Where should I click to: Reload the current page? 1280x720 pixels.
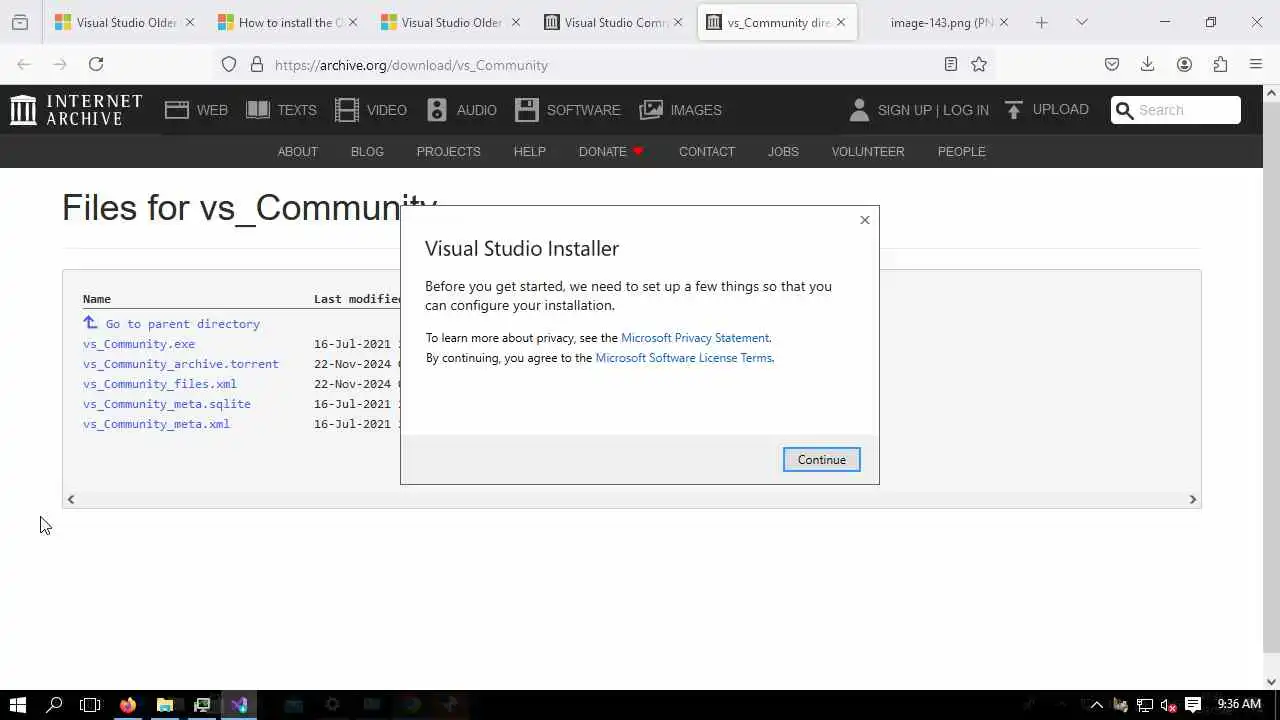coord(96,64)
